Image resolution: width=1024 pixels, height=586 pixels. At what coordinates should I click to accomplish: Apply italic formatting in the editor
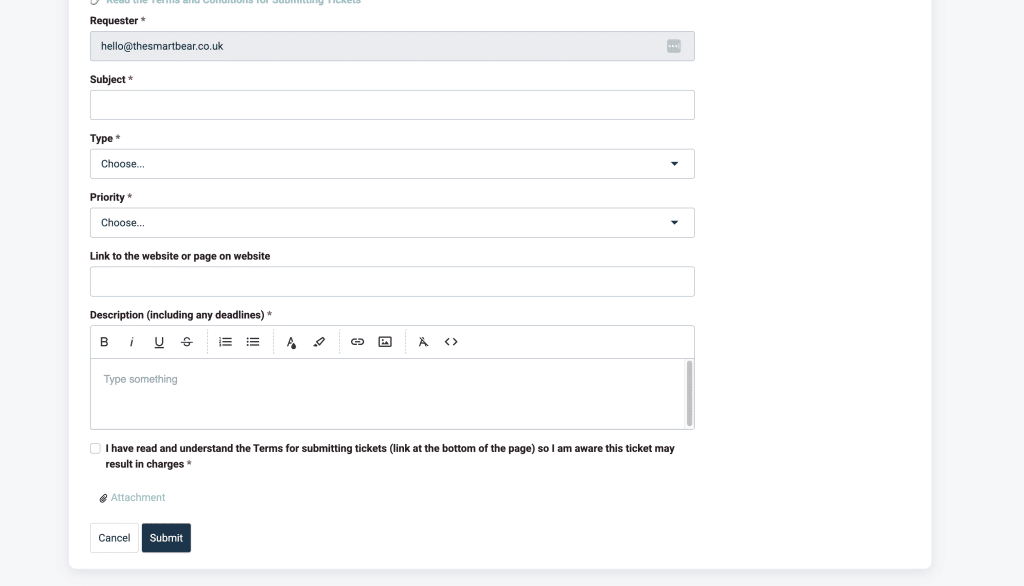point(131,342)
